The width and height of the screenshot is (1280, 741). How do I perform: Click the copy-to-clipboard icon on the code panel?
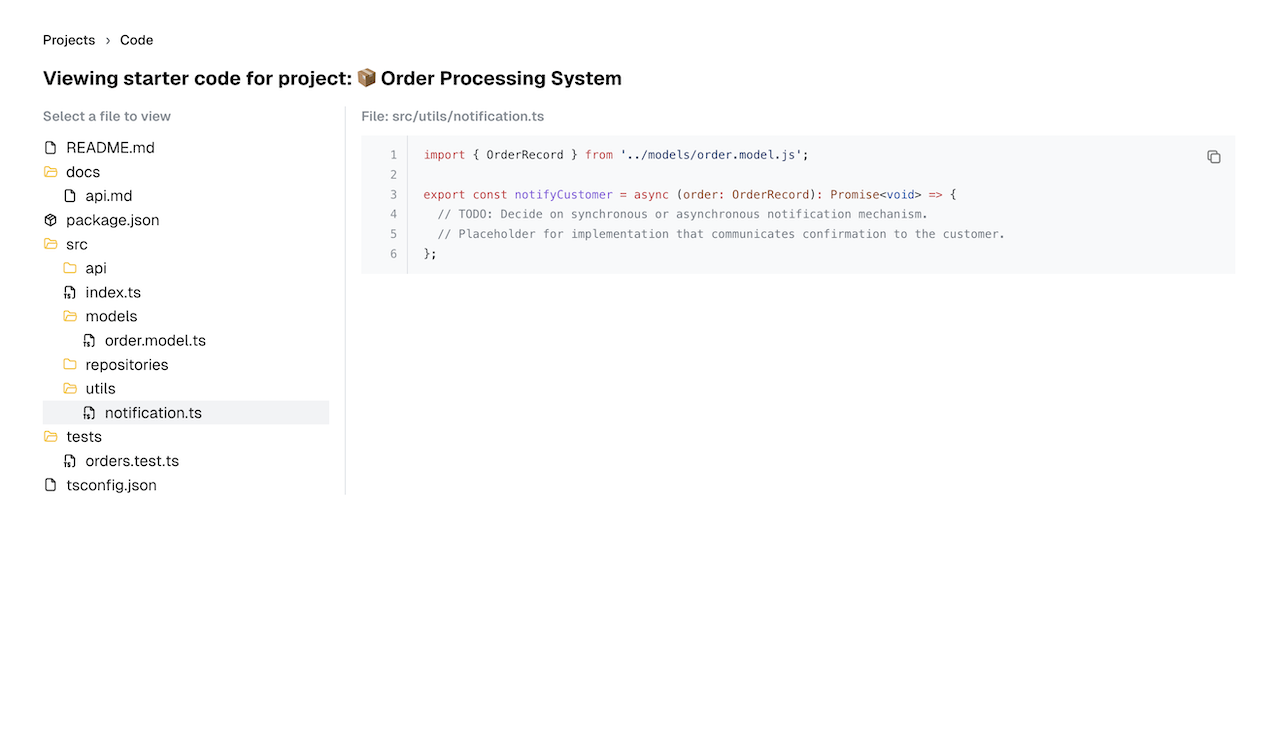[x=1213, y=157]
